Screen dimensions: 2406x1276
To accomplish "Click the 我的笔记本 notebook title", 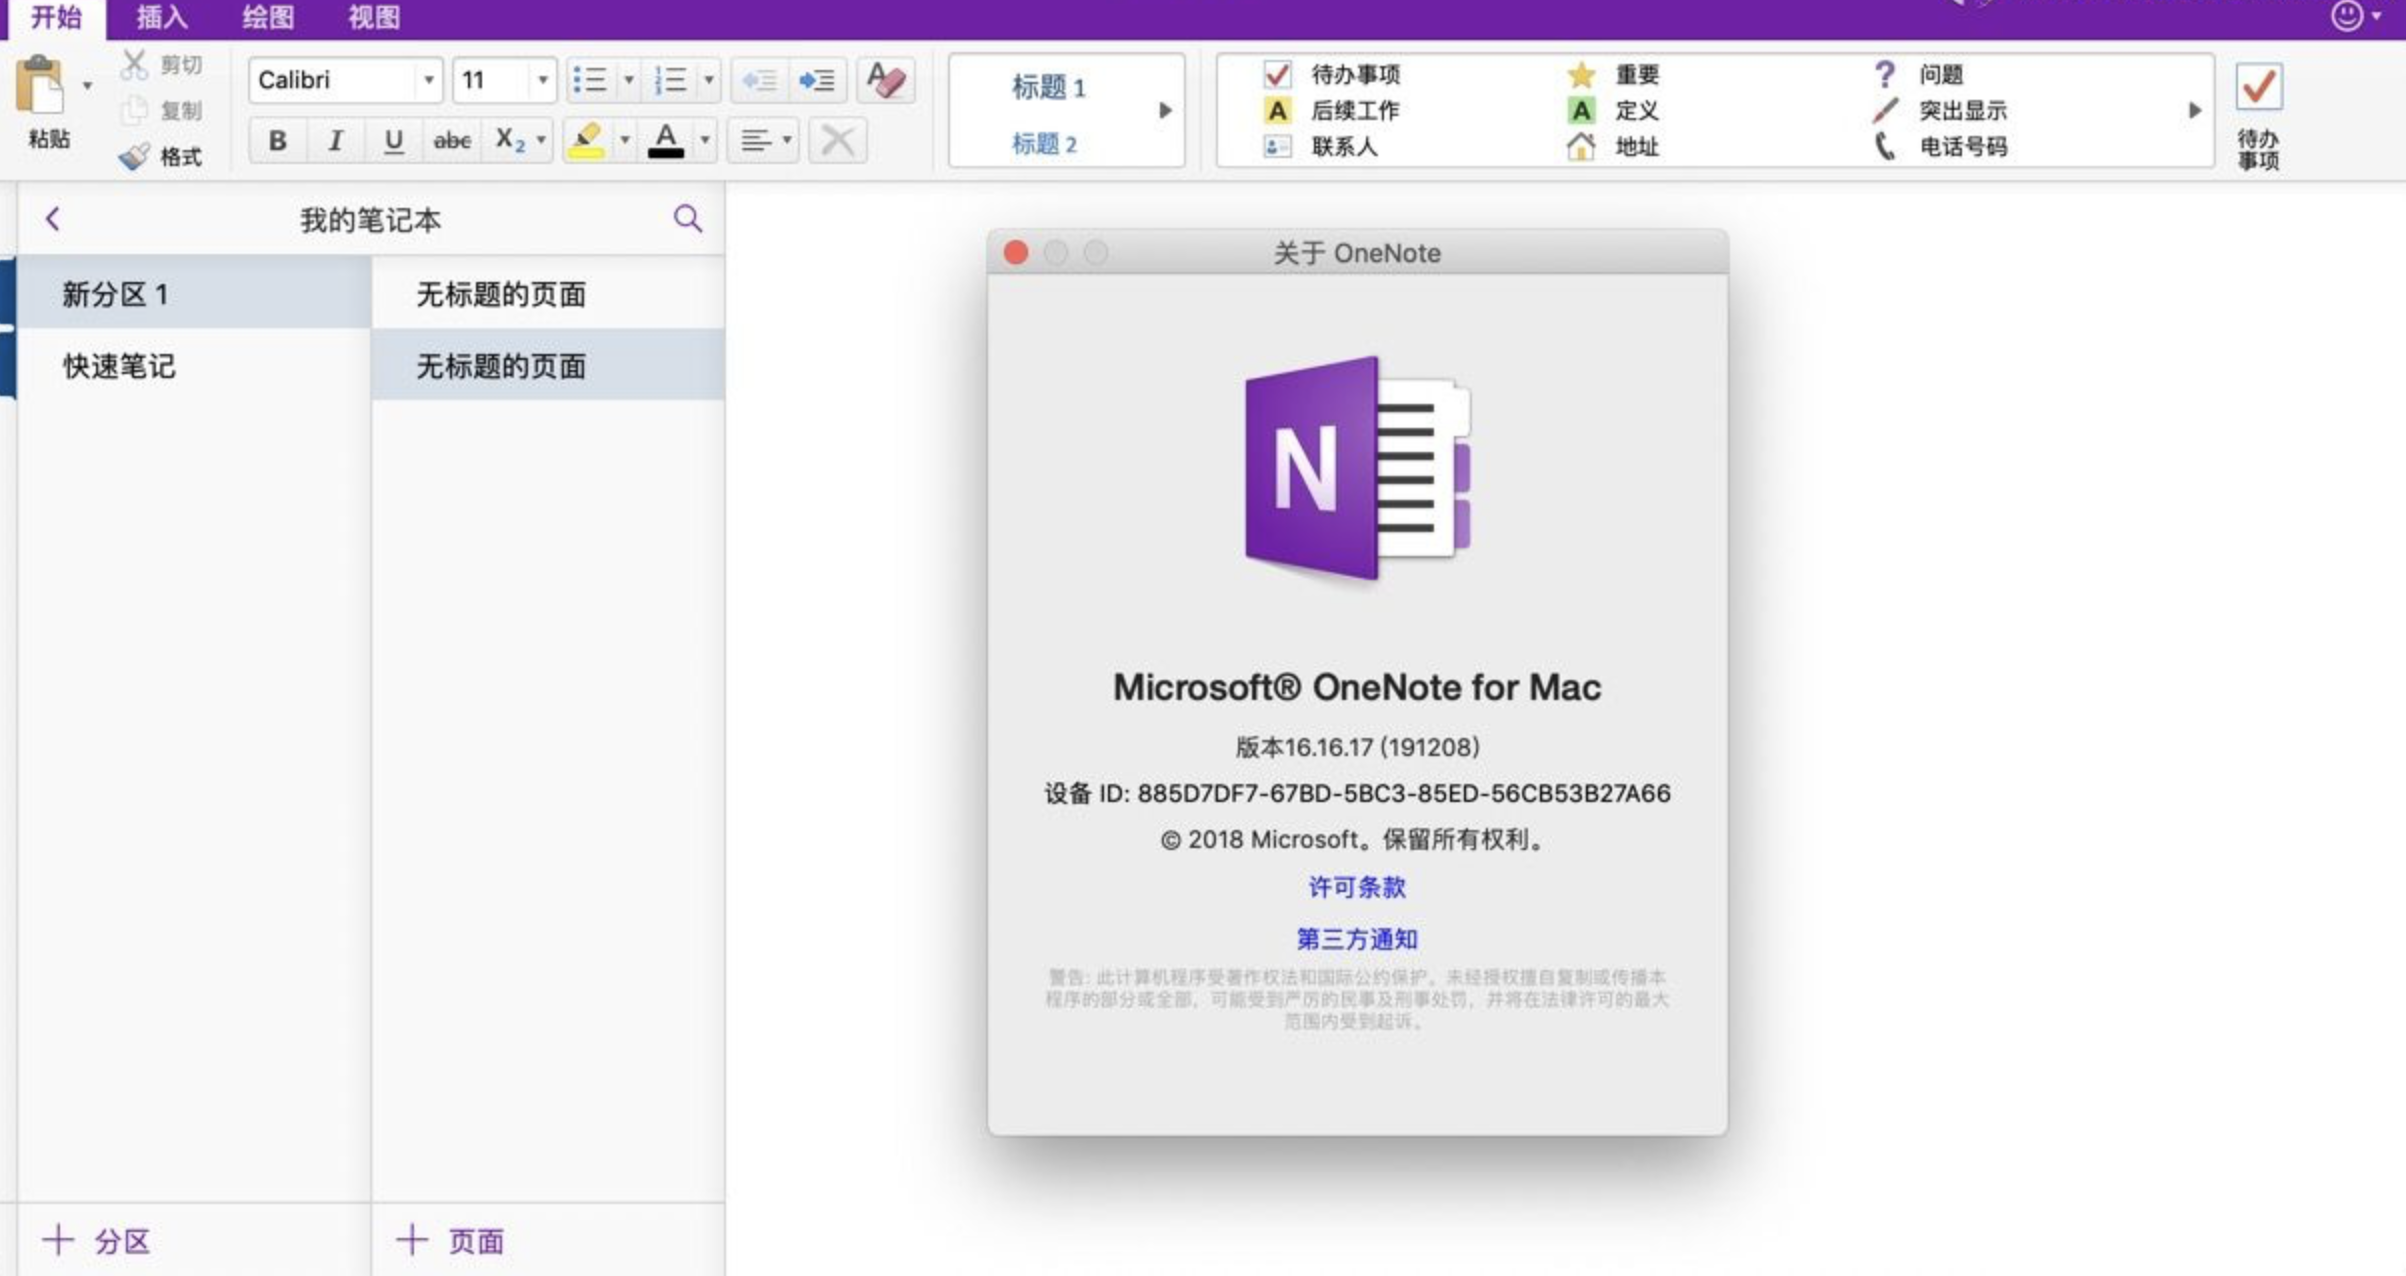I will [x=370, y=220].
